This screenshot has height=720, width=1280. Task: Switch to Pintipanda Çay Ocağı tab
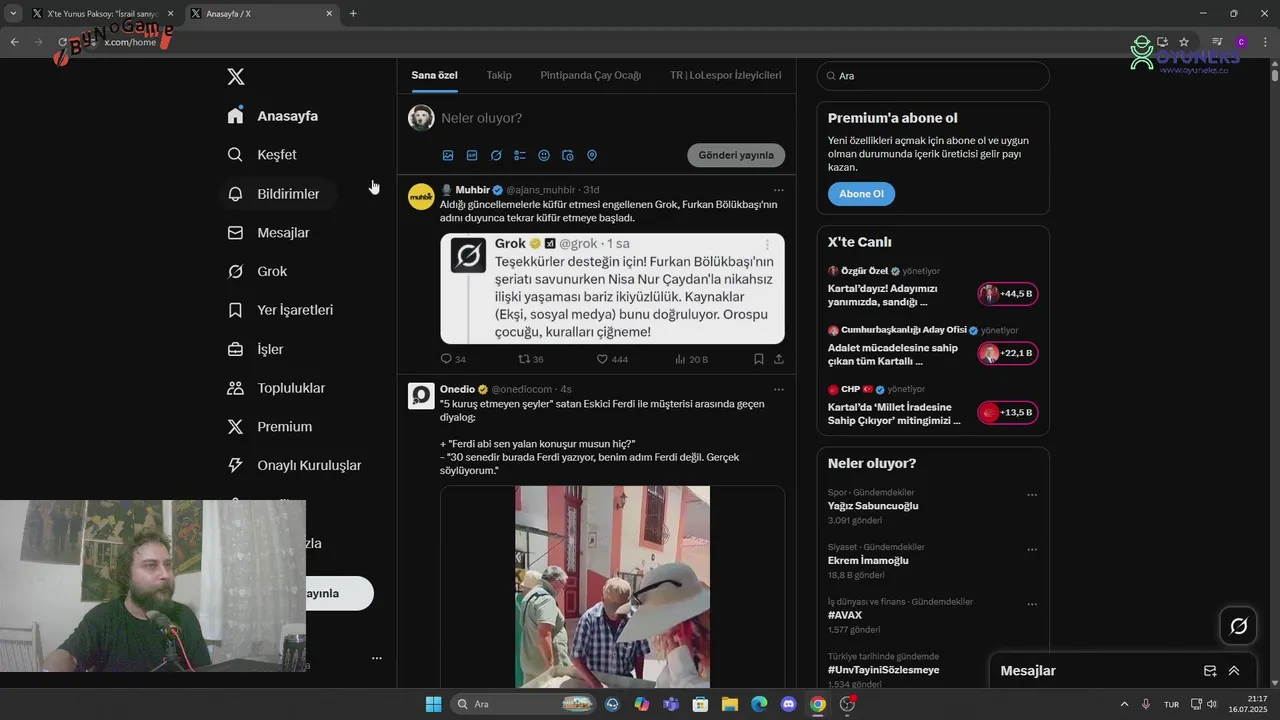pos(591,75)
